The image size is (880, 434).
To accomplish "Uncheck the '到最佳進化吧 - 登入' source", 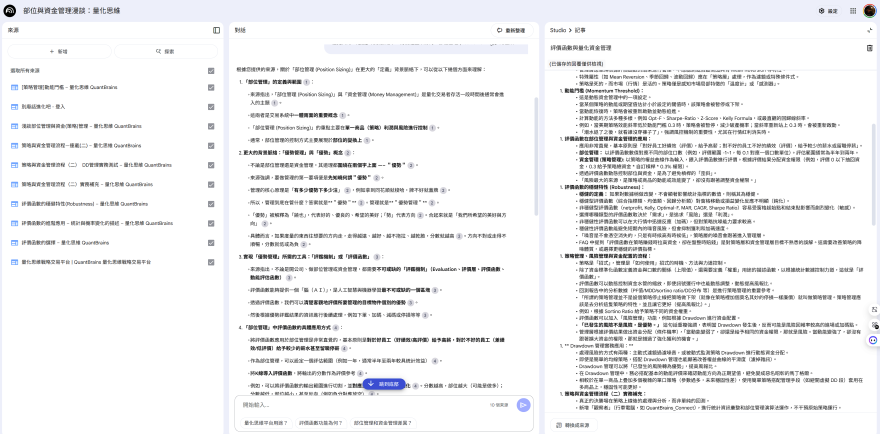I will coord(211,106).
